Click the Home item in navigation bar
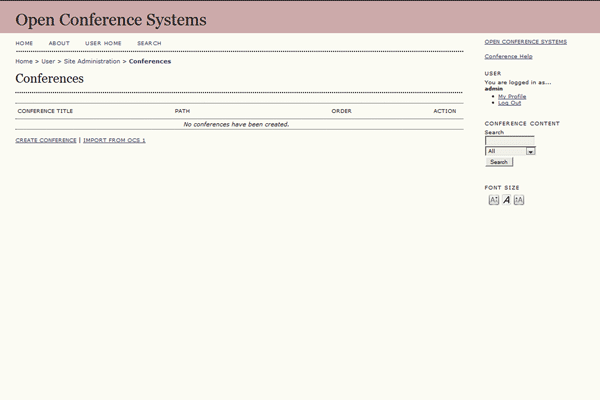Screen dimensions: 600x400 [x=24, y=43]
